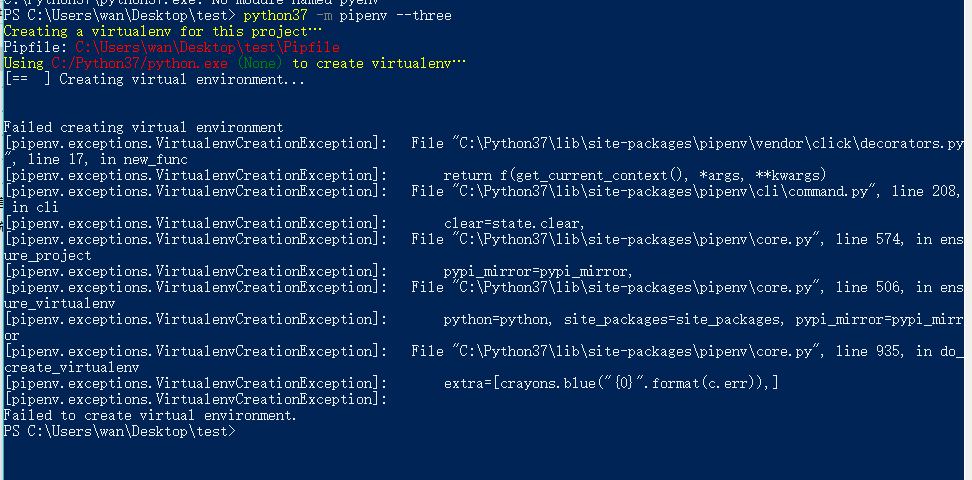Click the core.py line 506 traceback entry
The width and height of the screenshot is (972, 480).
(x=650, y=288)
